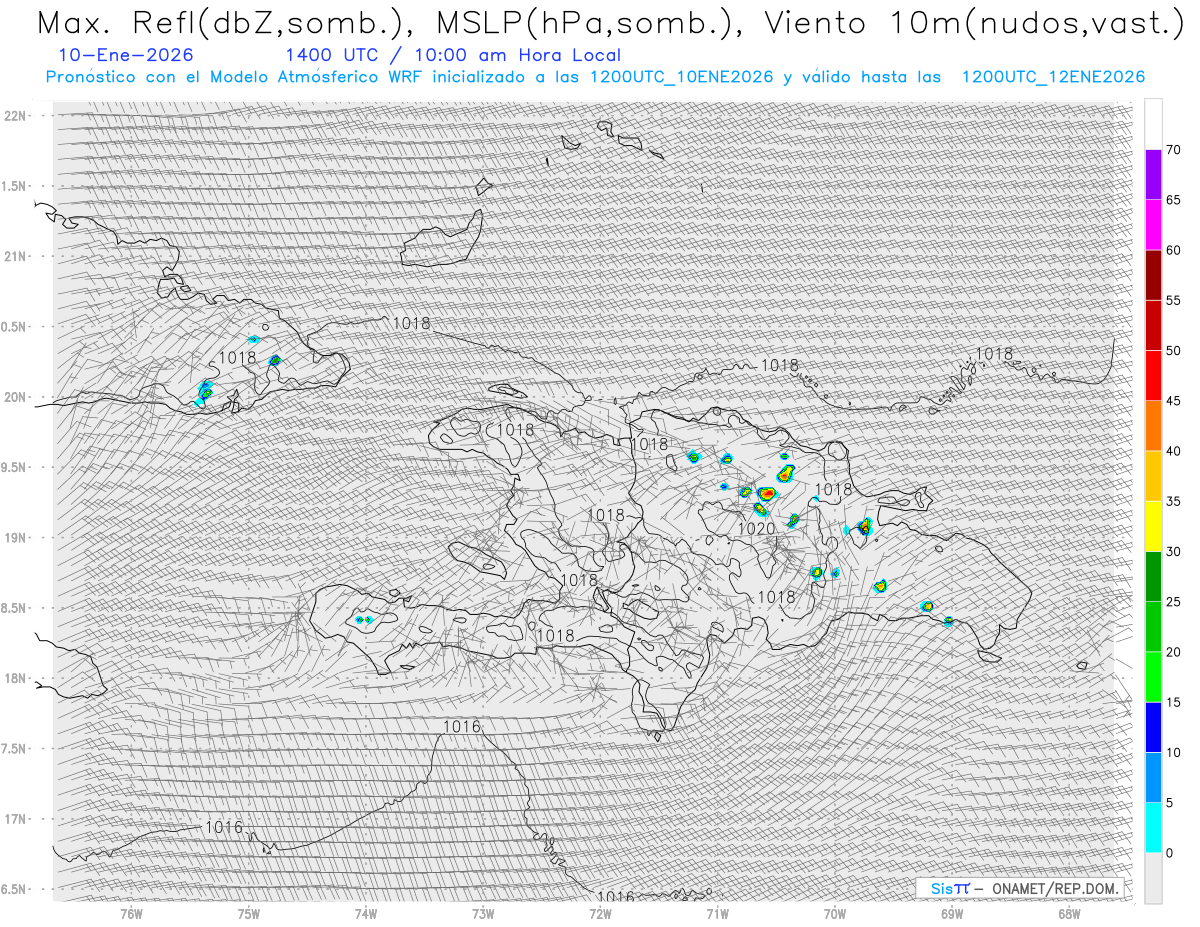Click the '18N' latitude label
1200x927 pixels.
point(16,678)
